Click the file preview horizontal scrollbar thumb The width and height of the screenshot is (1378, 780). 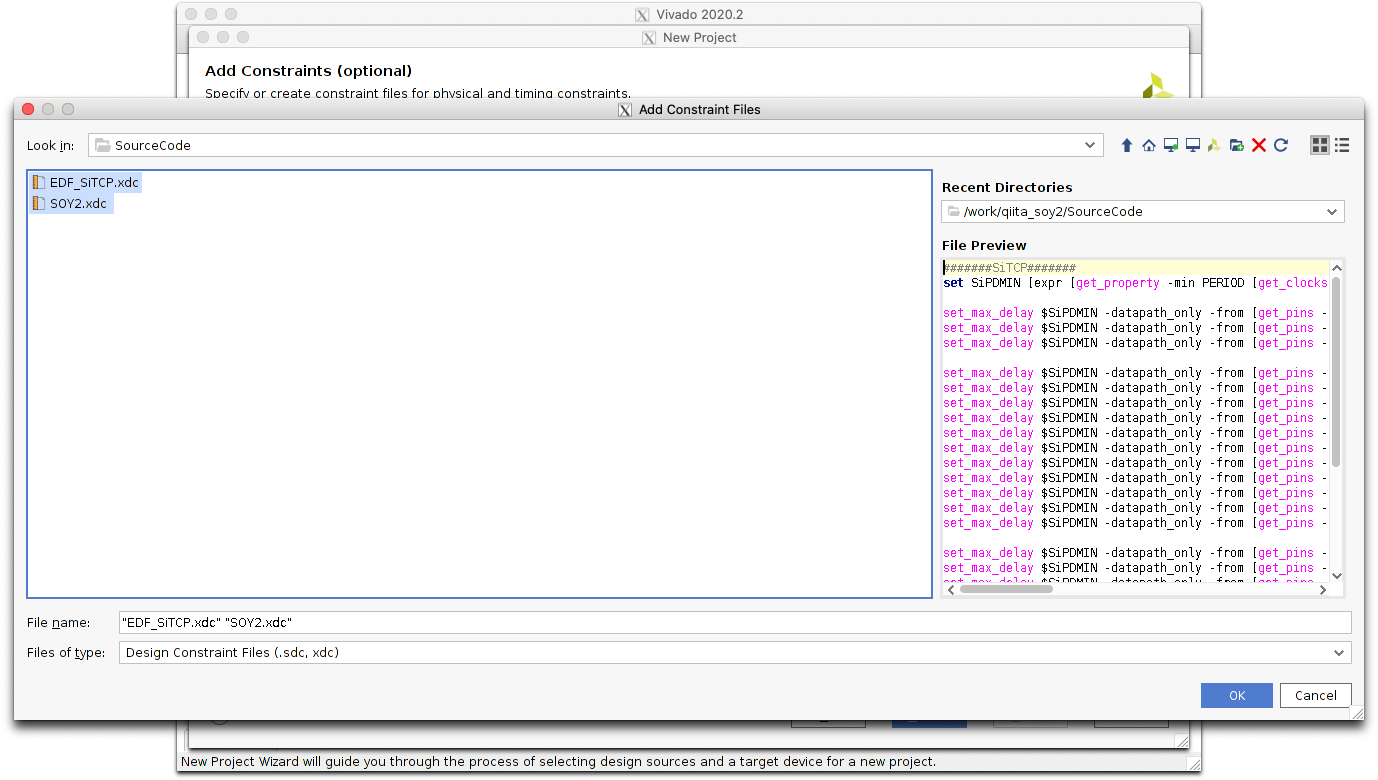point(1006,590)
